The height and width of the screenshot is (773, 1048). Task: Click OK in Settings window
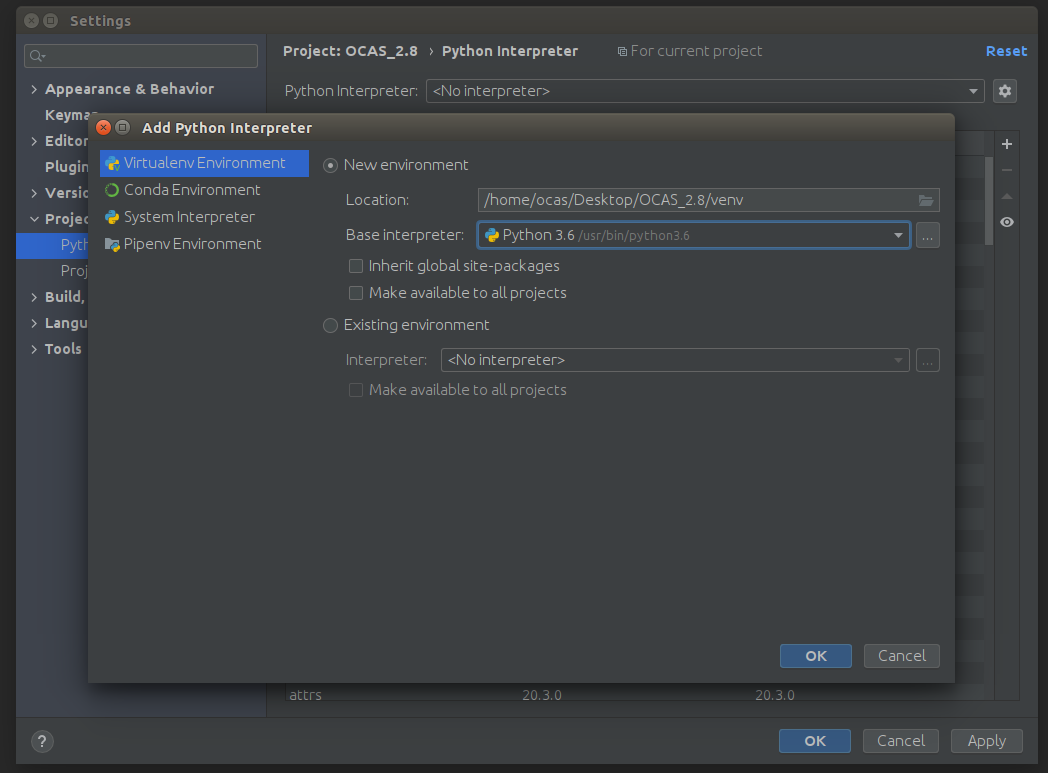(x=815, y=741)
